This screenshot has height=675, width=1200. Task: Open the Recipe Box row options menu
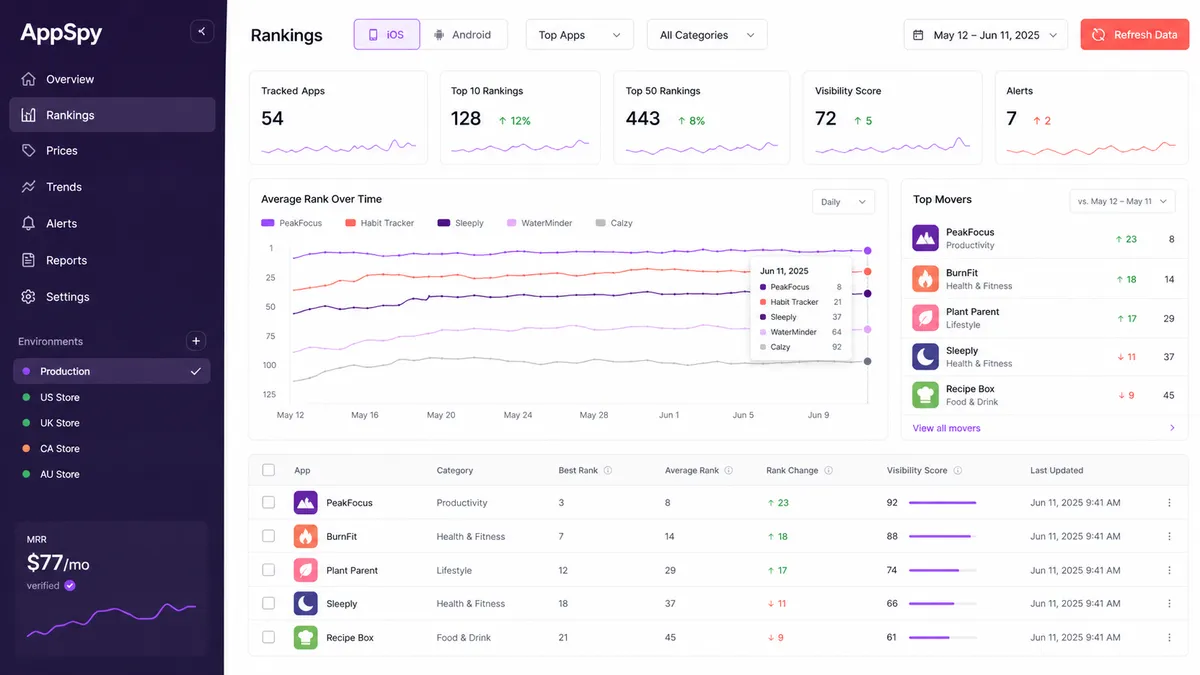click(x=1169, y=637)
